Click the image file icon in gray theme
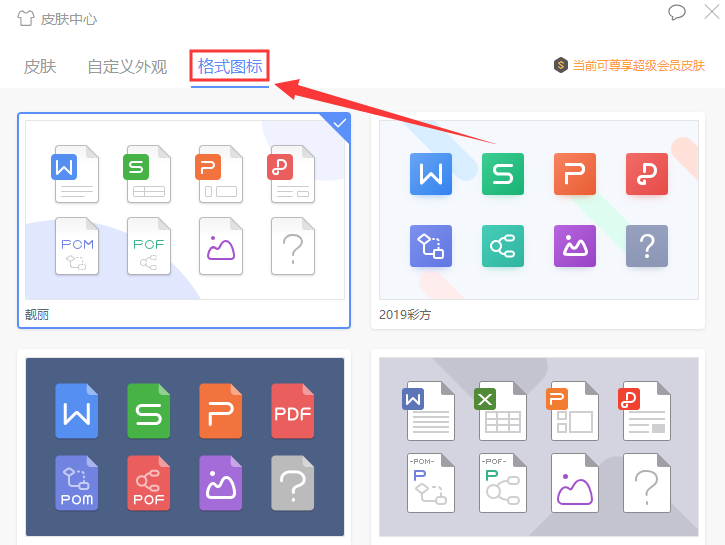Viewport: 725px width, 545px height. pyautogui.click(x=575, y=483)
